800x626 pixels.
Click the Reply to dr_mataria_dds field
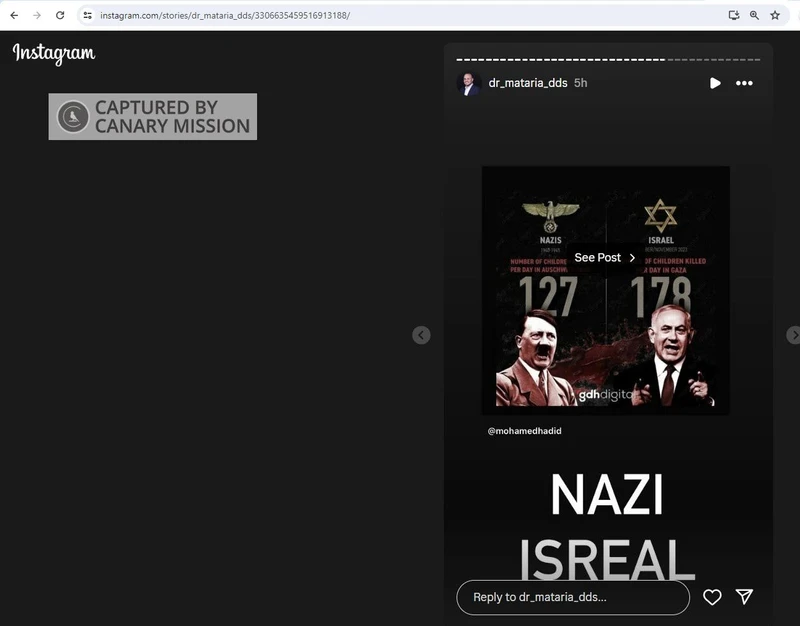coord(573,597)
